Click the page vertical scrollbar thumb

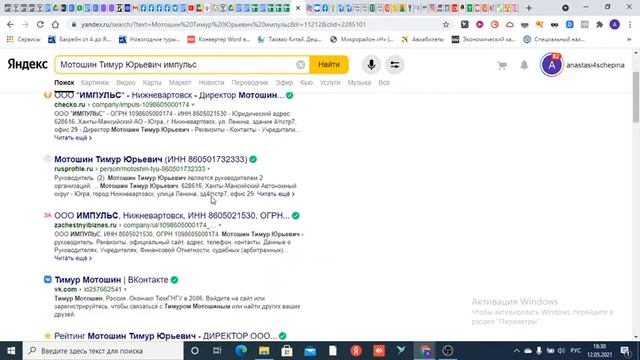[636, 96]
